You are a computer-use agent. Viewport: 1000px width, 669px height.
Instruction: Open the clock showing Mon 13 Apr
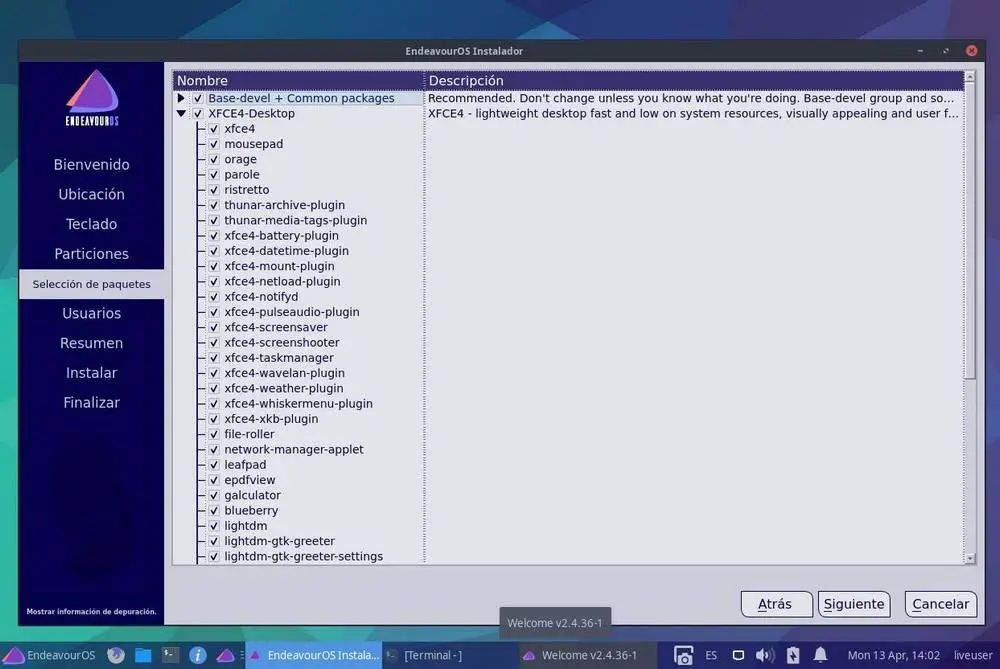(893, 655)
